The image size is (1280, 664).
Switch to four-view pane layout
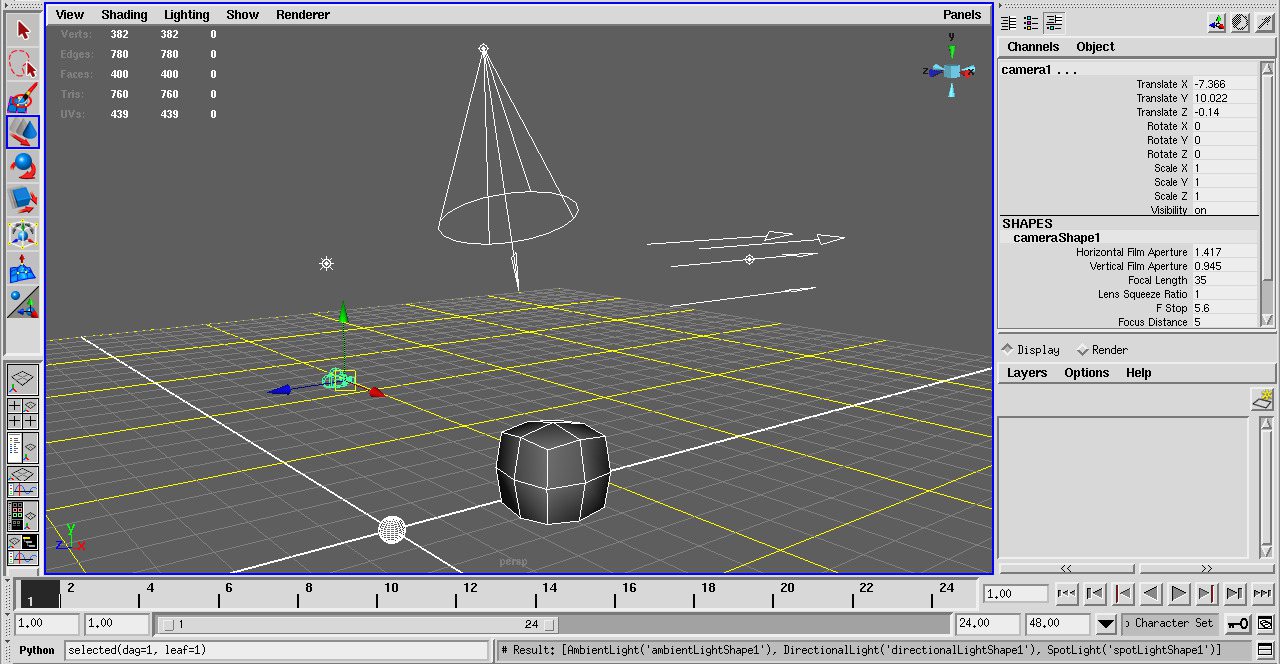[x=23, y=414]
